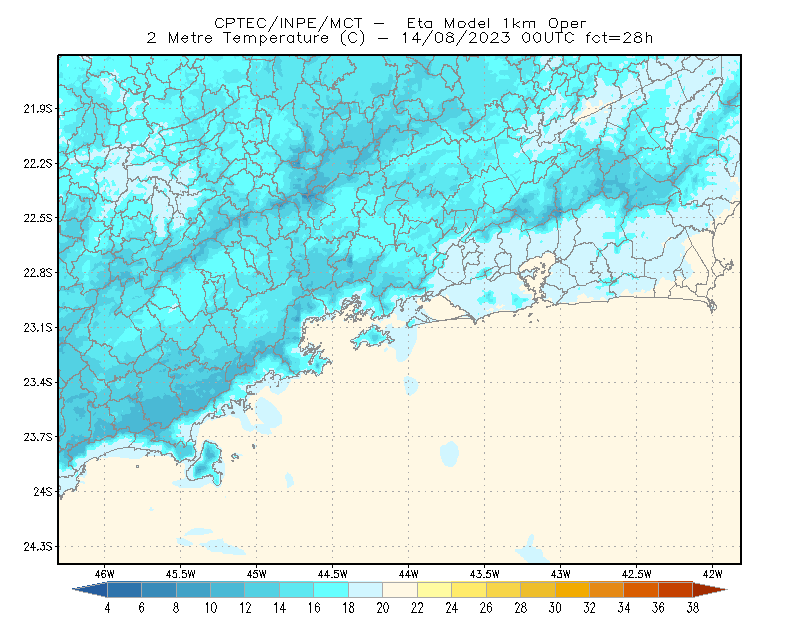Click the '23.1S' latitude label

tap(38, 327)
